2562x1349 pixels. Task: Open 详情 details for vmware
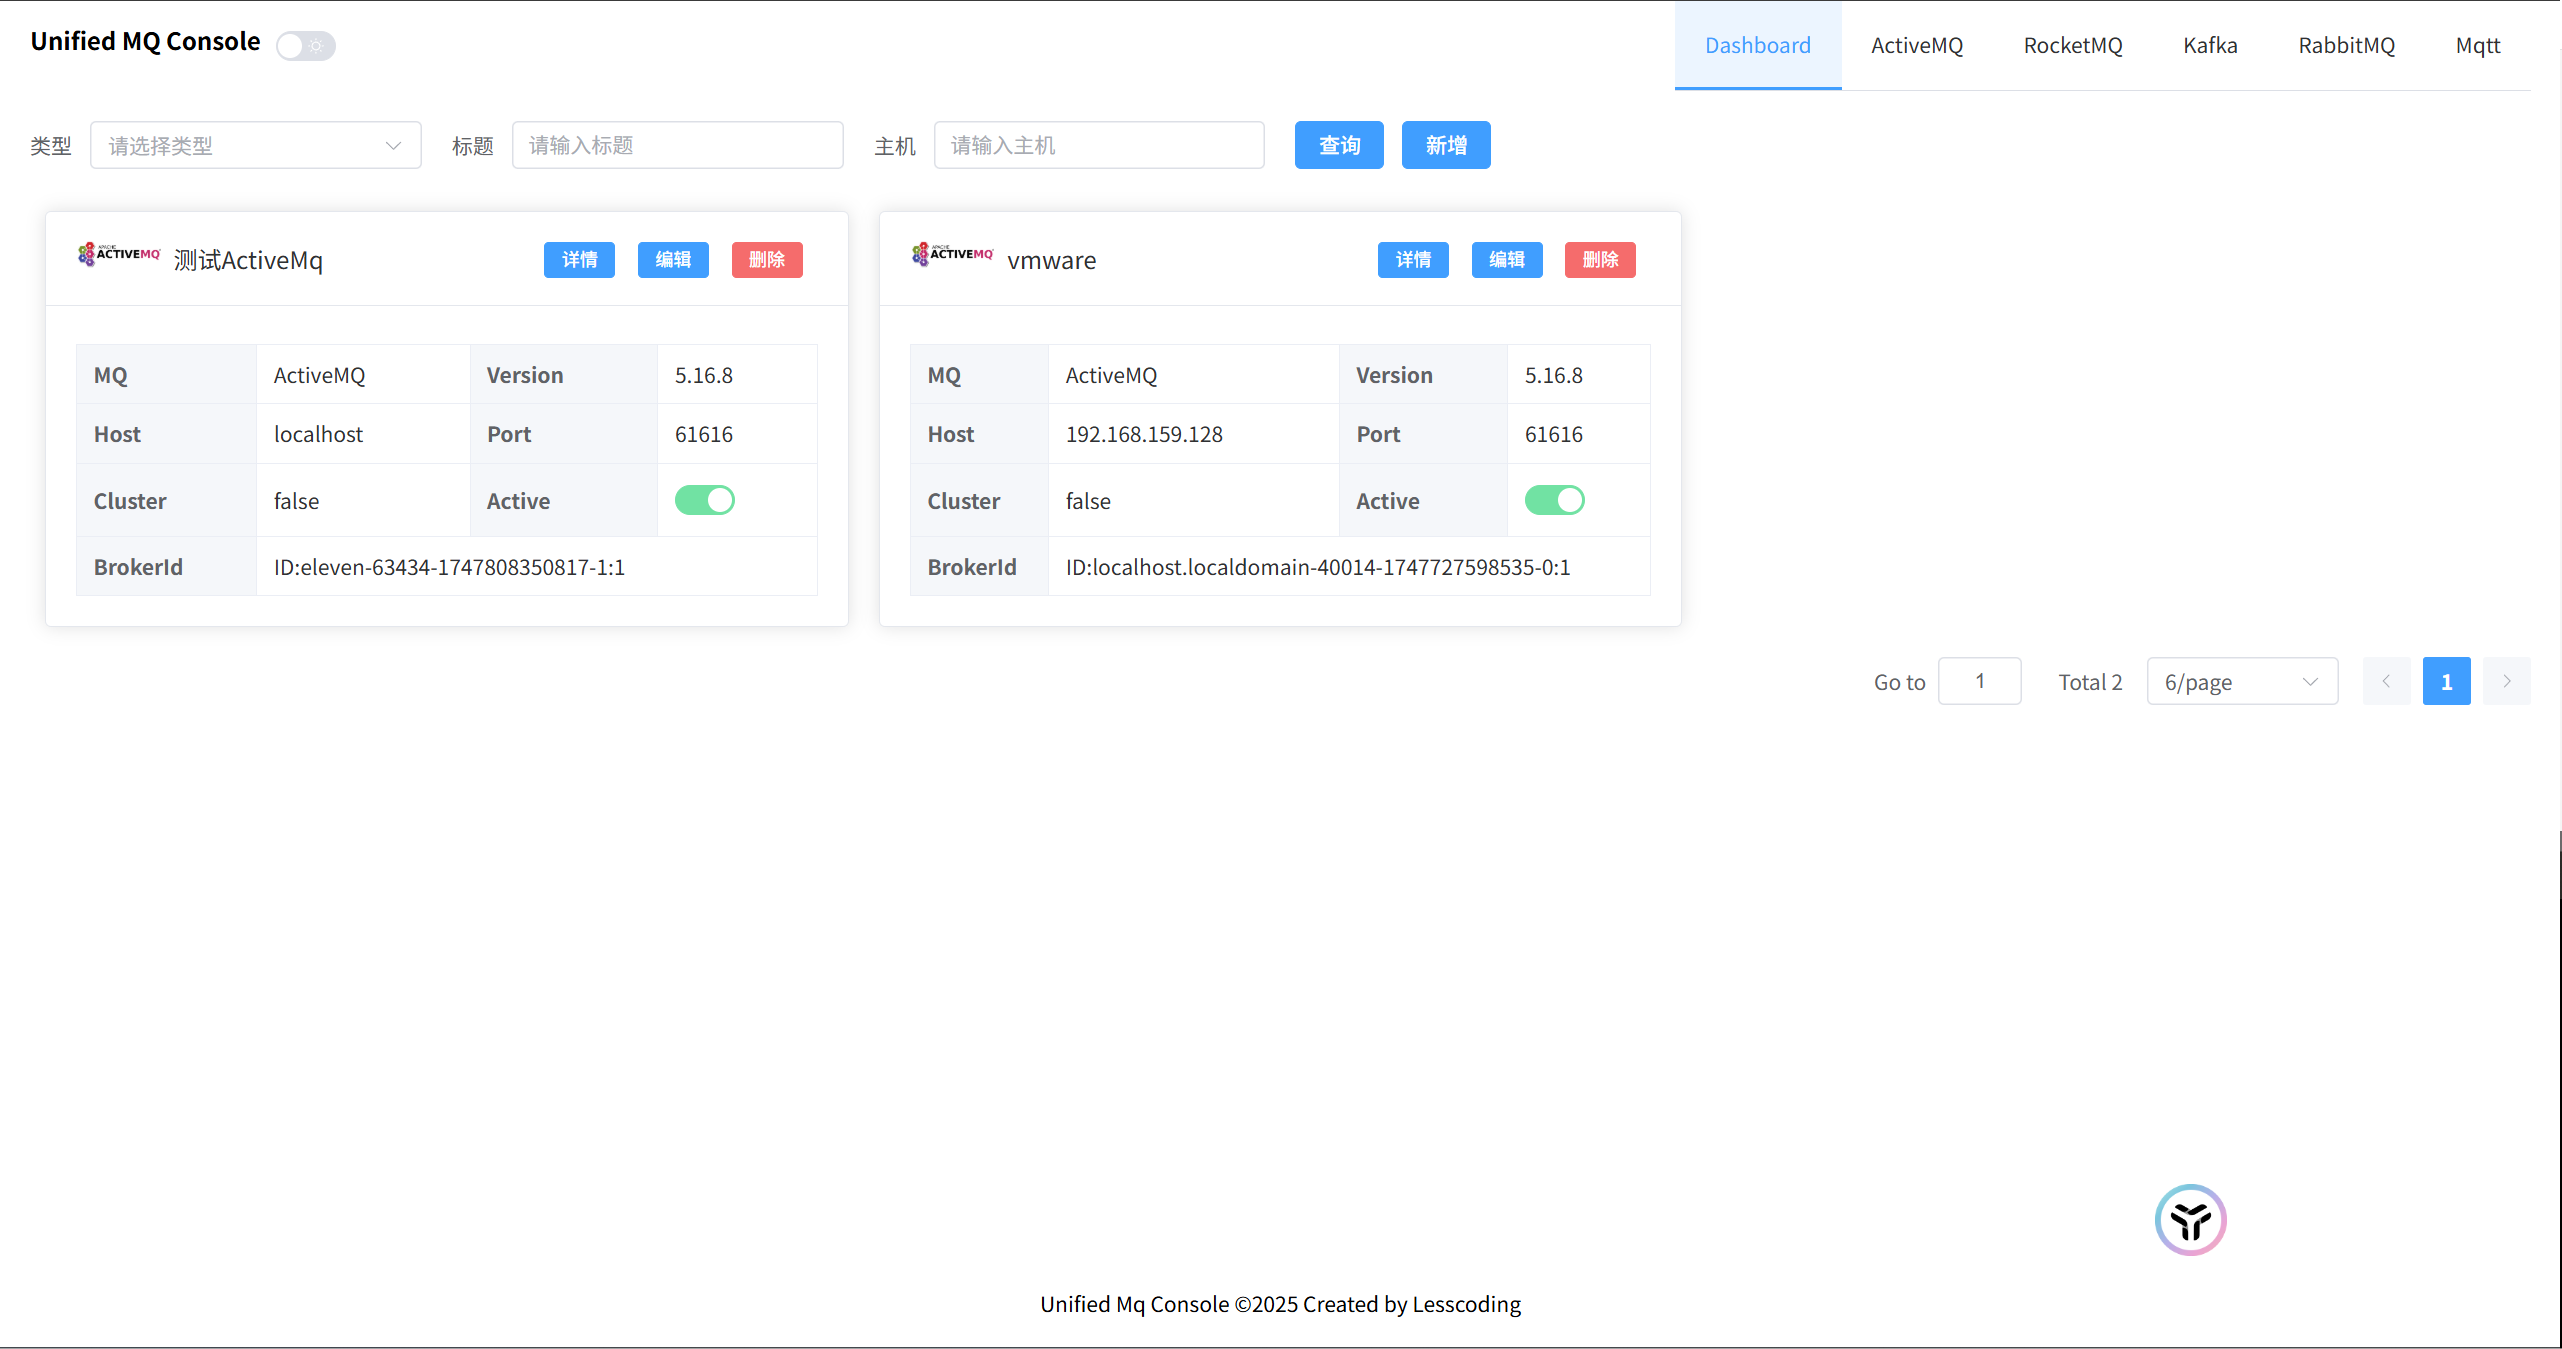coord(1412,260)
